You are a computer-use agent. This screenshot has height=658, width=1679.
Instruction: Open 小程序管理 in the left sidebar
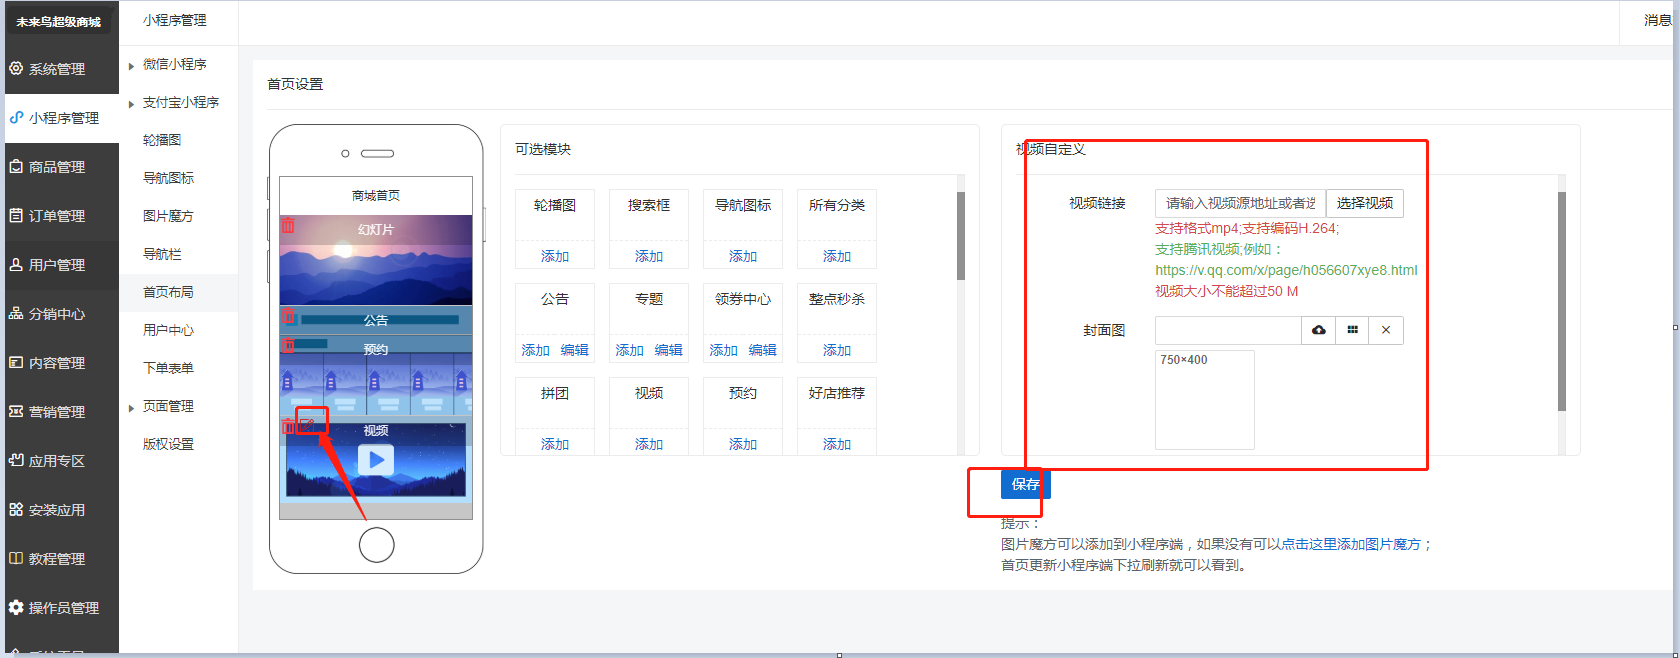62,118
